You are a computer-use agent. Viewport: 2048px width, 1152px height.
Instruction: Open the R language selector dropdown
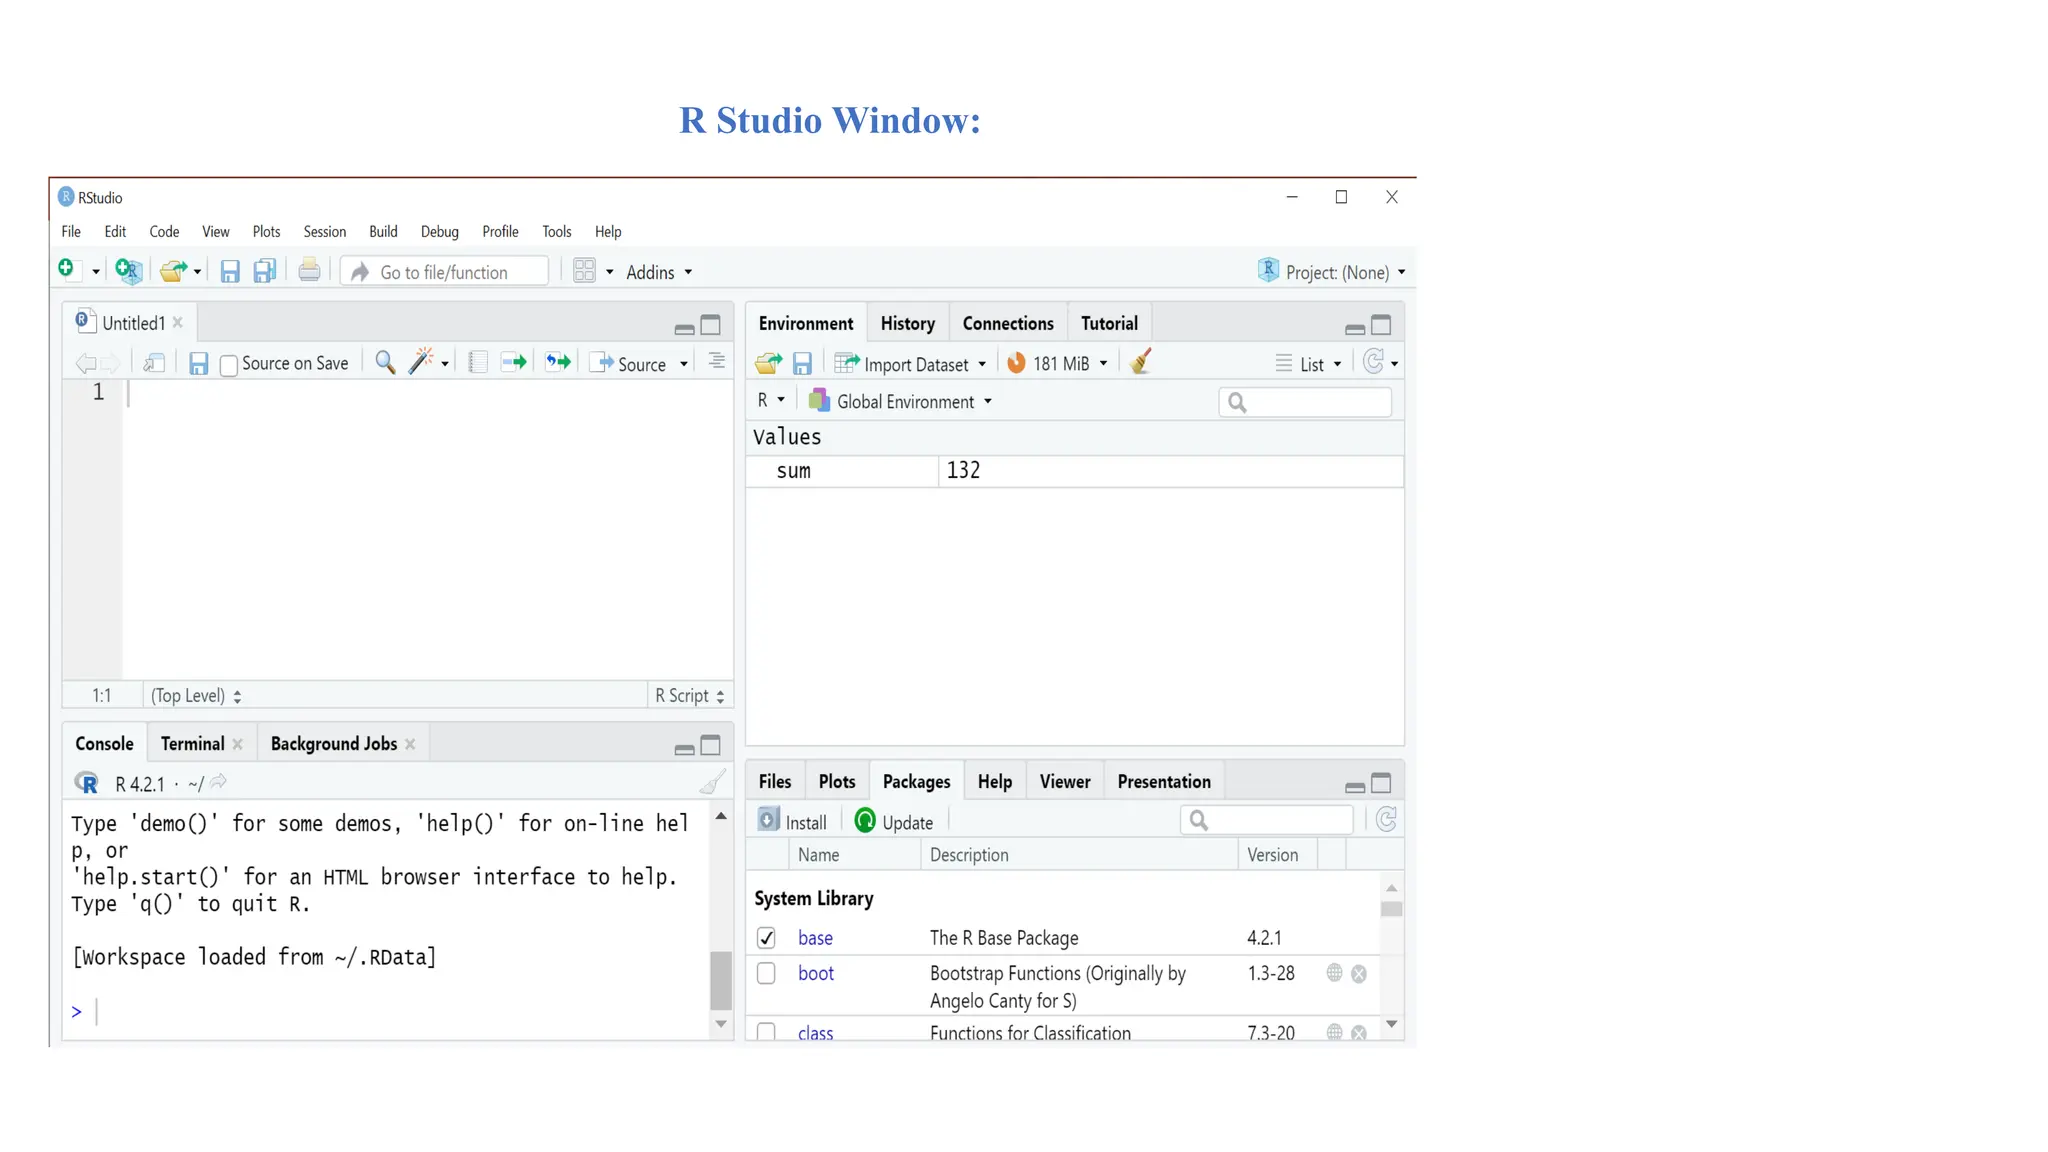(x=771, y=400)
